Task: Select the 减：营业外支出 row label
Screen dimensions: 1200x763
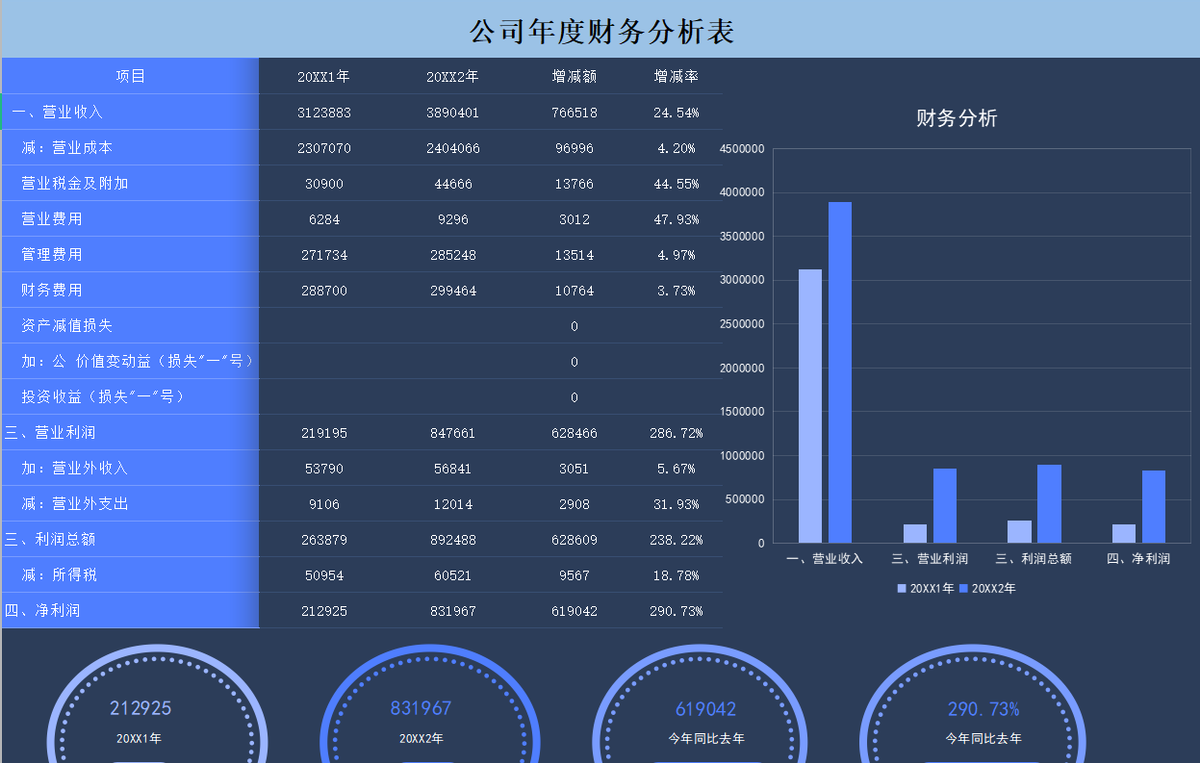Action: point(75,504)
